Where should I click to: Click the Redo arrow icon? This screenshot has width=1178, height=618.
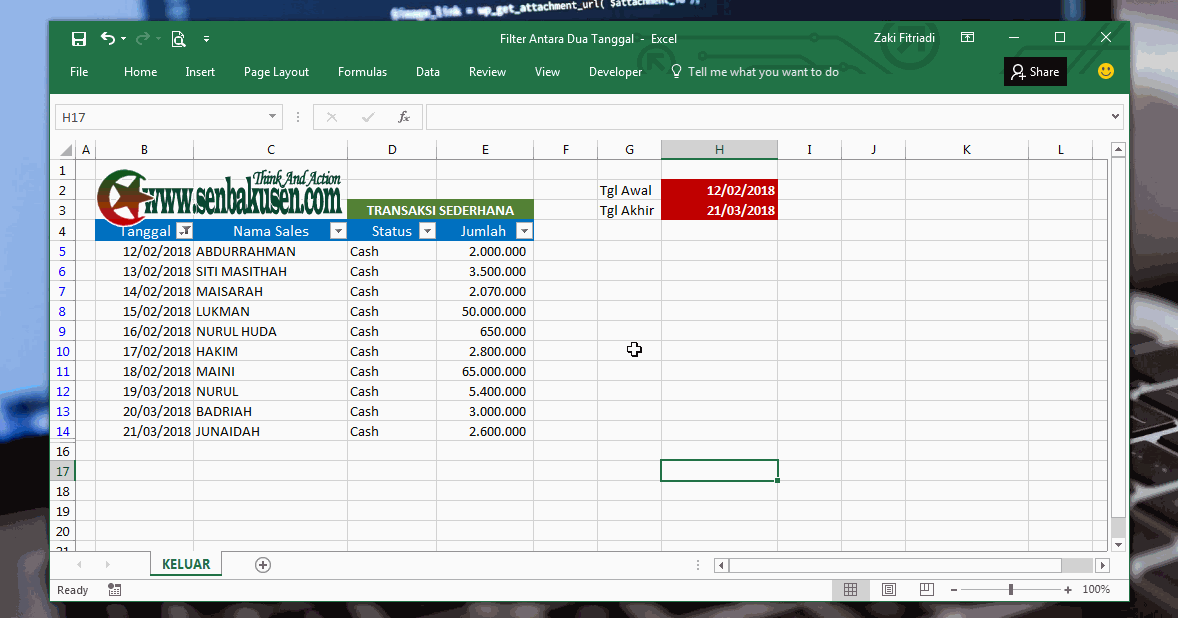point(143,38)
